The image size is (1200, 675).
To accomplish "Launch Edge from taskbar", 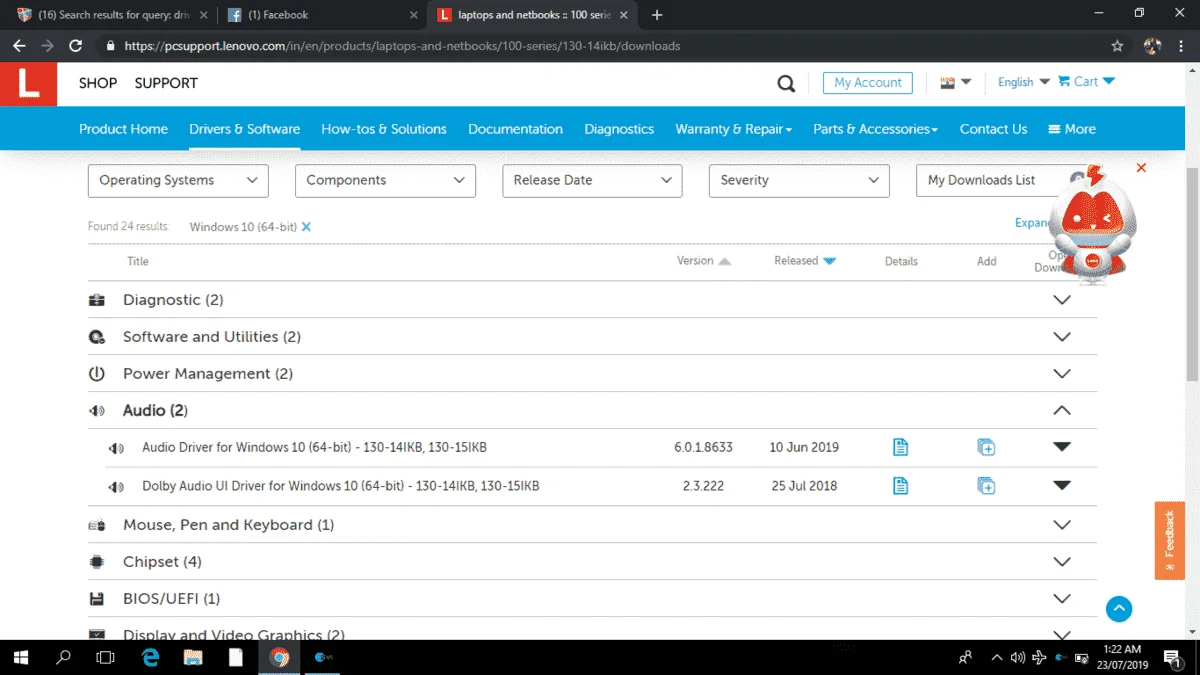I will click(x=151, y=657).
